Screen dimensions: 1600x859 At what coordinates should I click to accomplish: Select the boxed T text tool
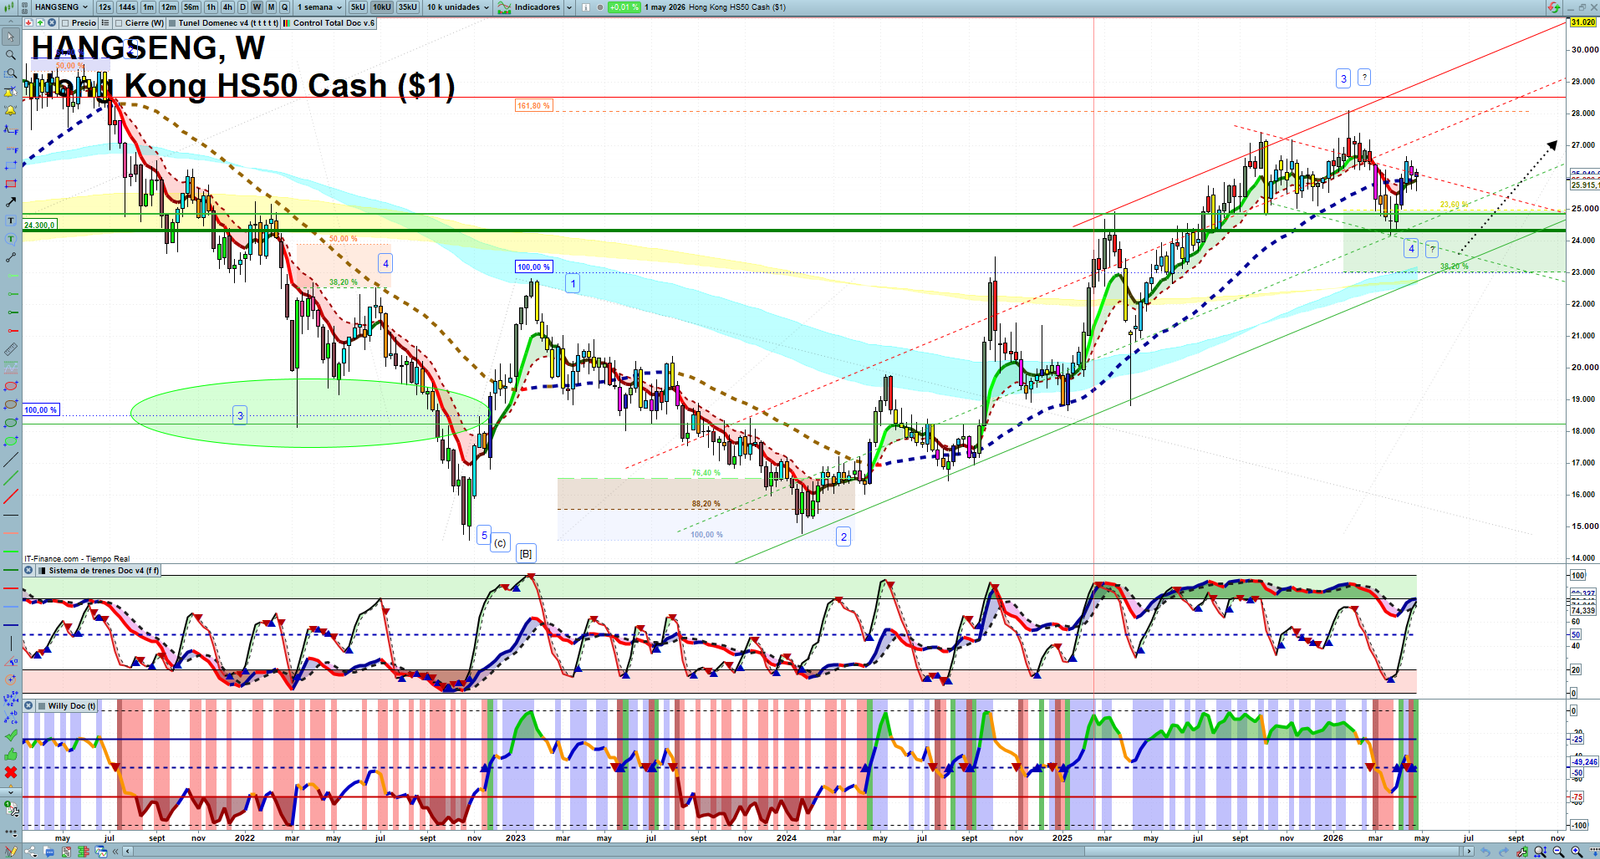tap(12, 221)
